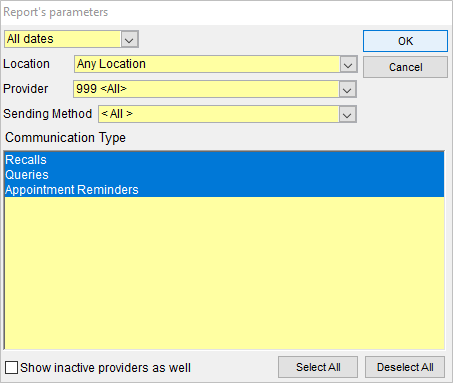
Task: Select Recalls in Communication Type list
Action: click(224, 160)
